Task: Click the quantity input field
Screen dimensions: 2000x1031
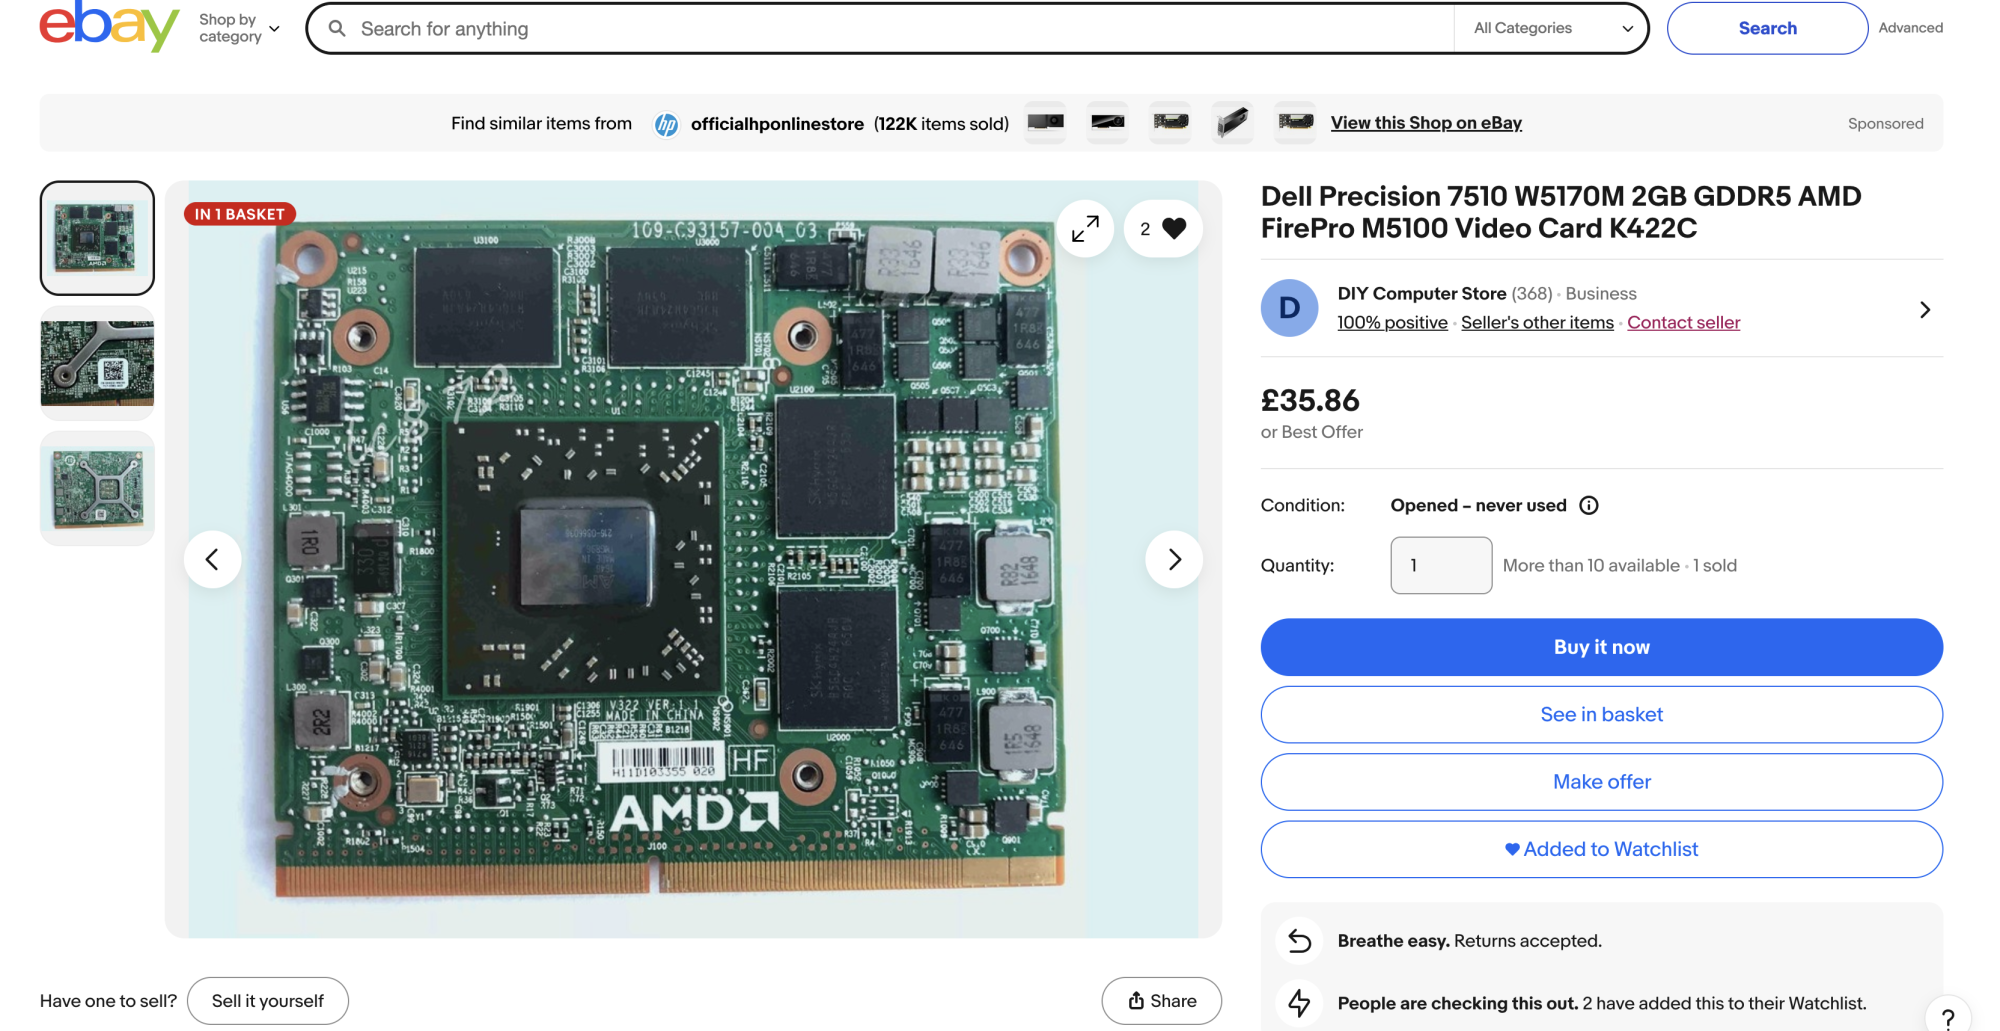Action: [x=1440, y=565]
